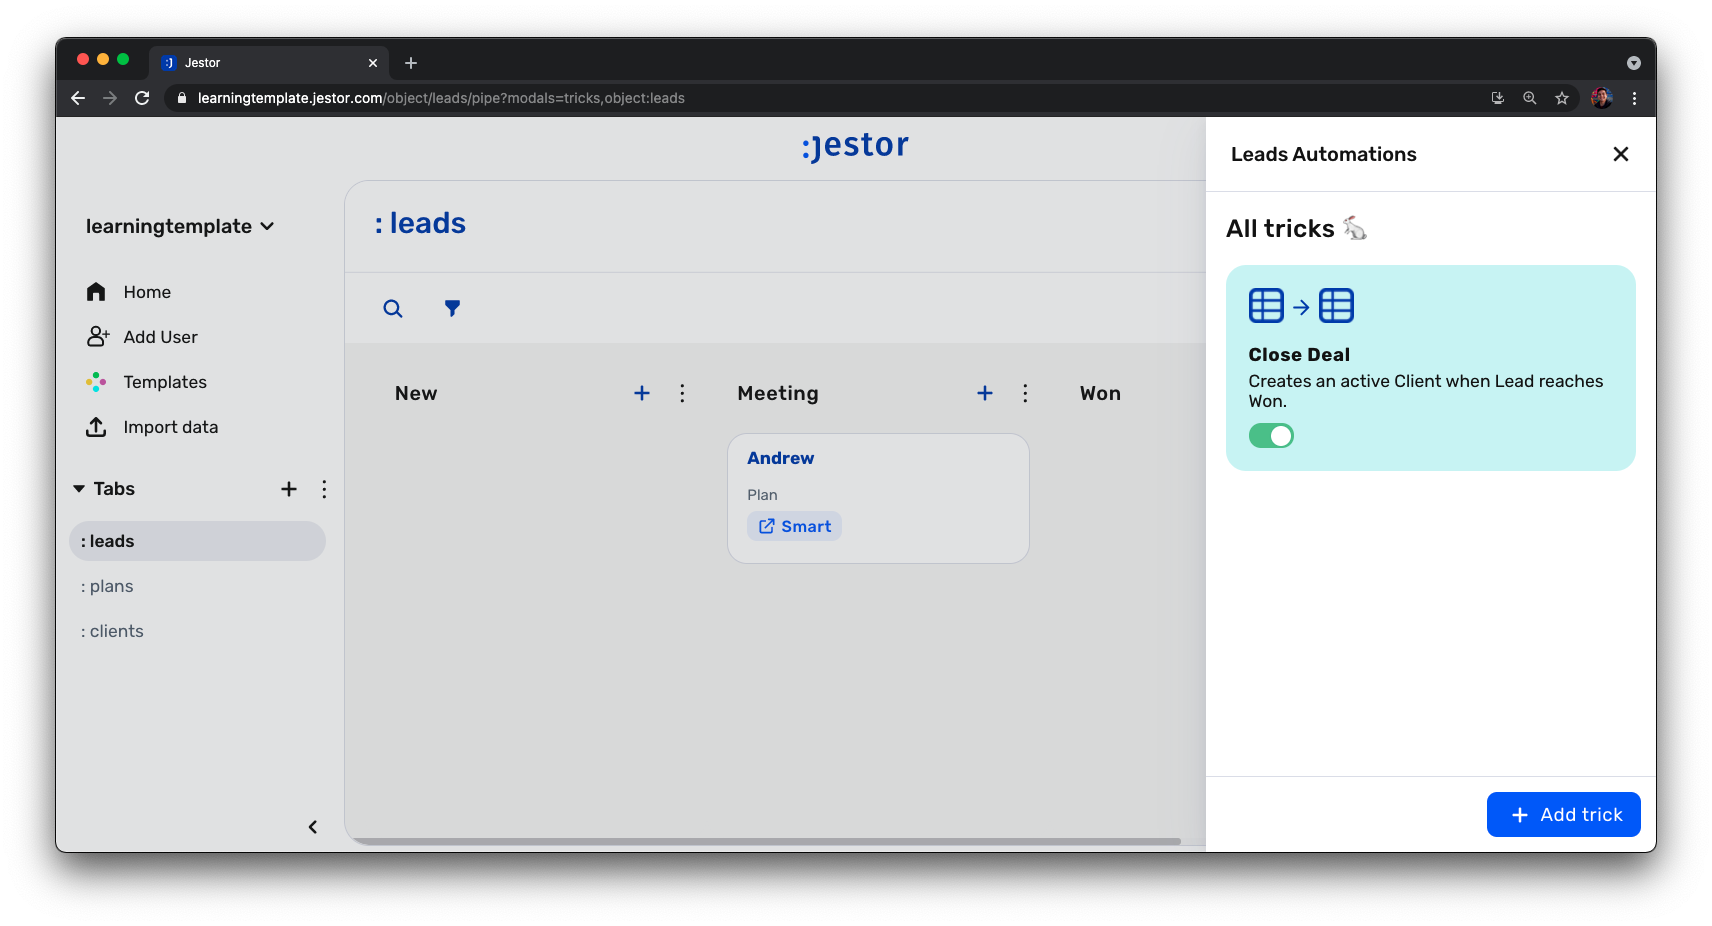Screen dimensions: 1712x926
Task: Open the Smart plan link
Action: [794, 526]
